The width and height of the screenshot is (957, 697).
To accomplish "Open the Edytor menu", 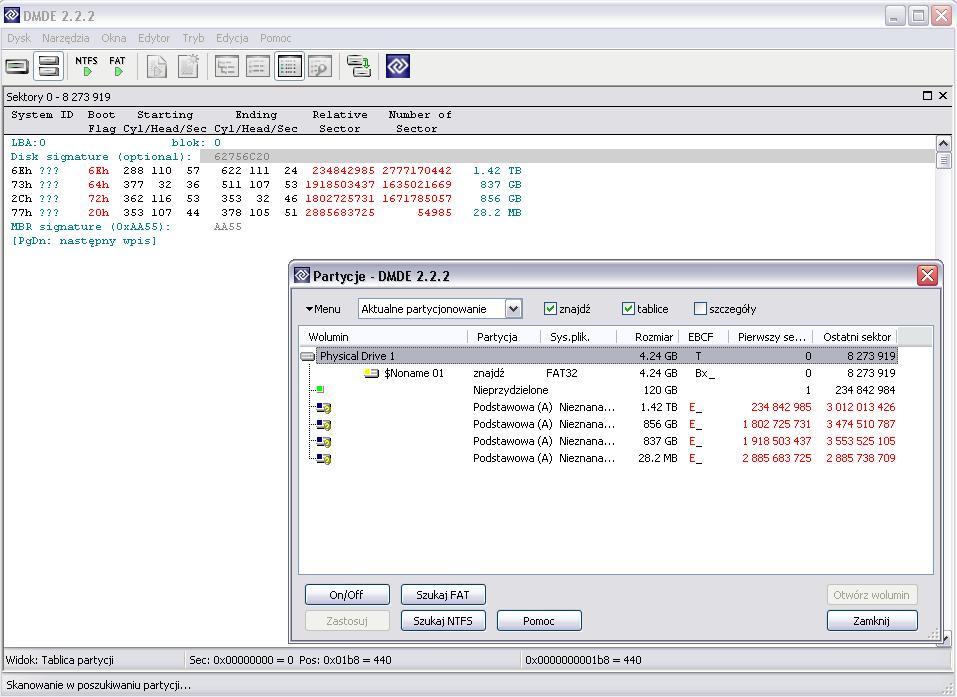I will (x=153, y=37).
